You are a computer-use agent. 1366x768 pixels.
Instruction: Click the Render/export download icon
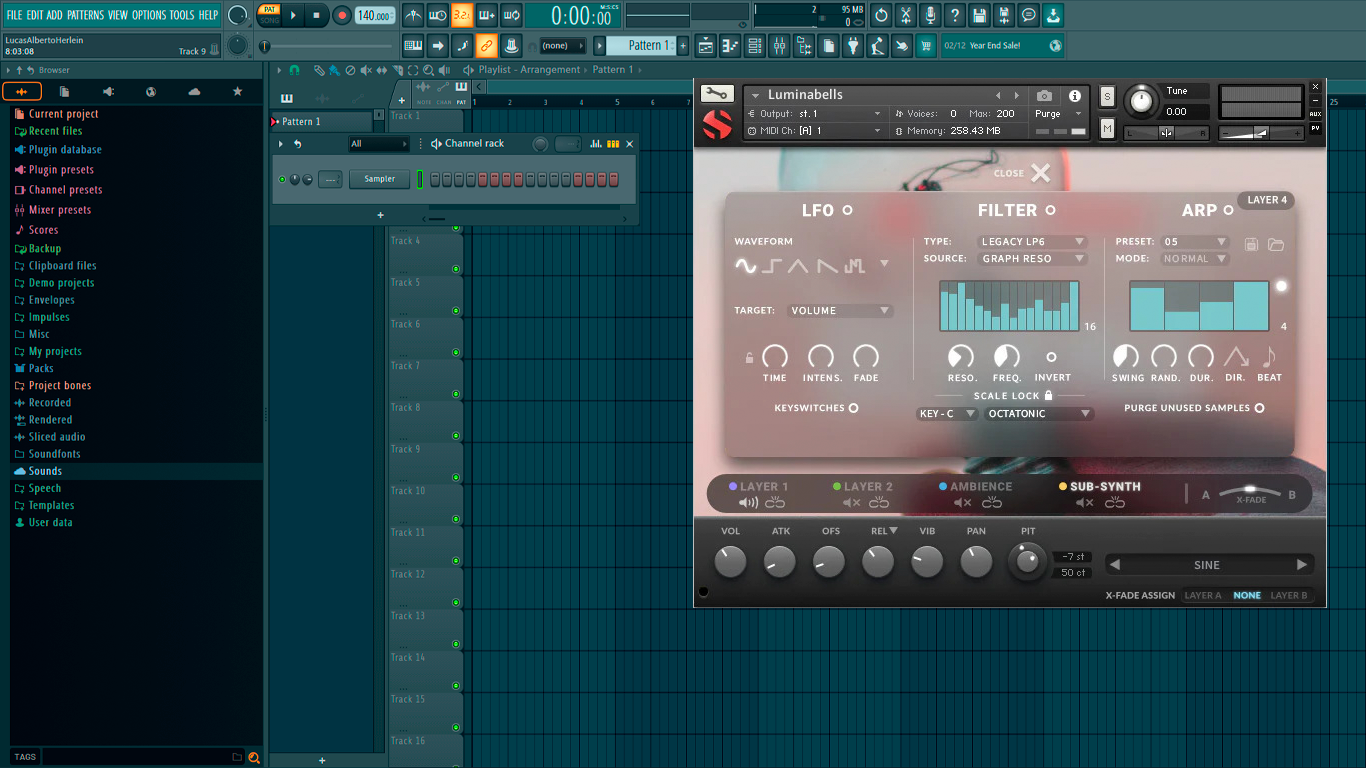tap(1053, 15)
